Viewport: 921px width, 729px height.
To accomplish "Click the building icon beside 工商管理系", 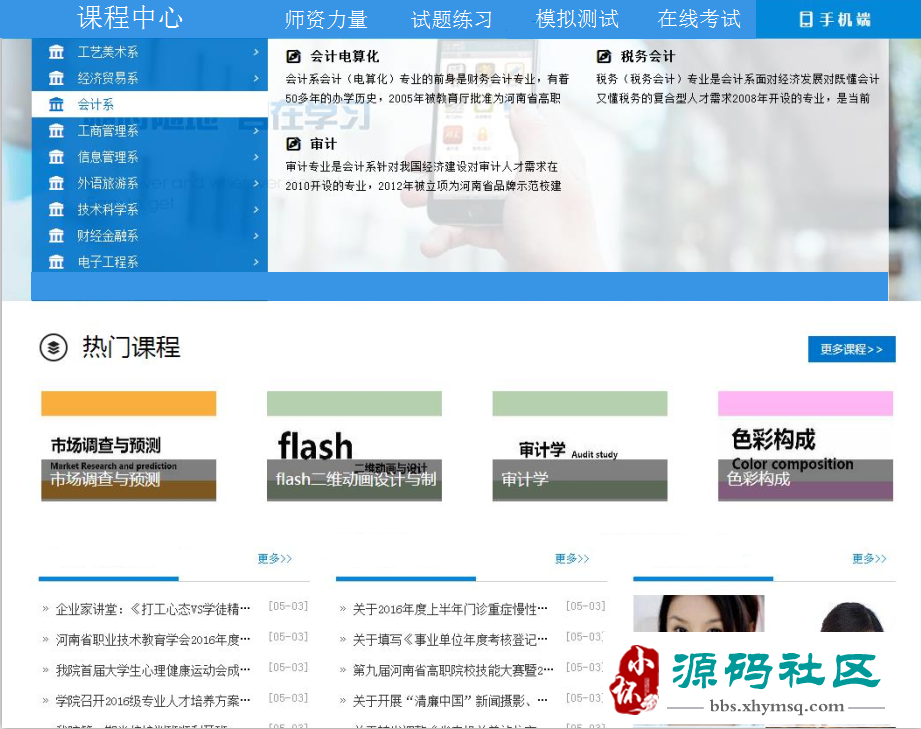I will tap(56, 130).
